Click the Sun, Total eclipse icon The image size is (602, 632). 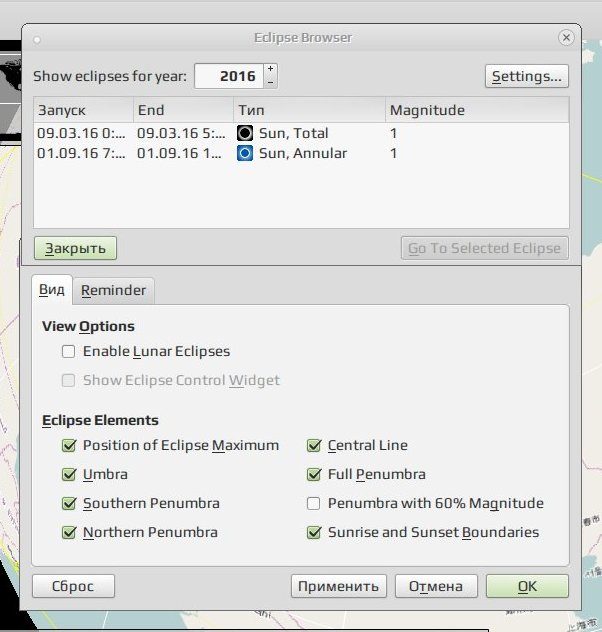tap(245, 133)
